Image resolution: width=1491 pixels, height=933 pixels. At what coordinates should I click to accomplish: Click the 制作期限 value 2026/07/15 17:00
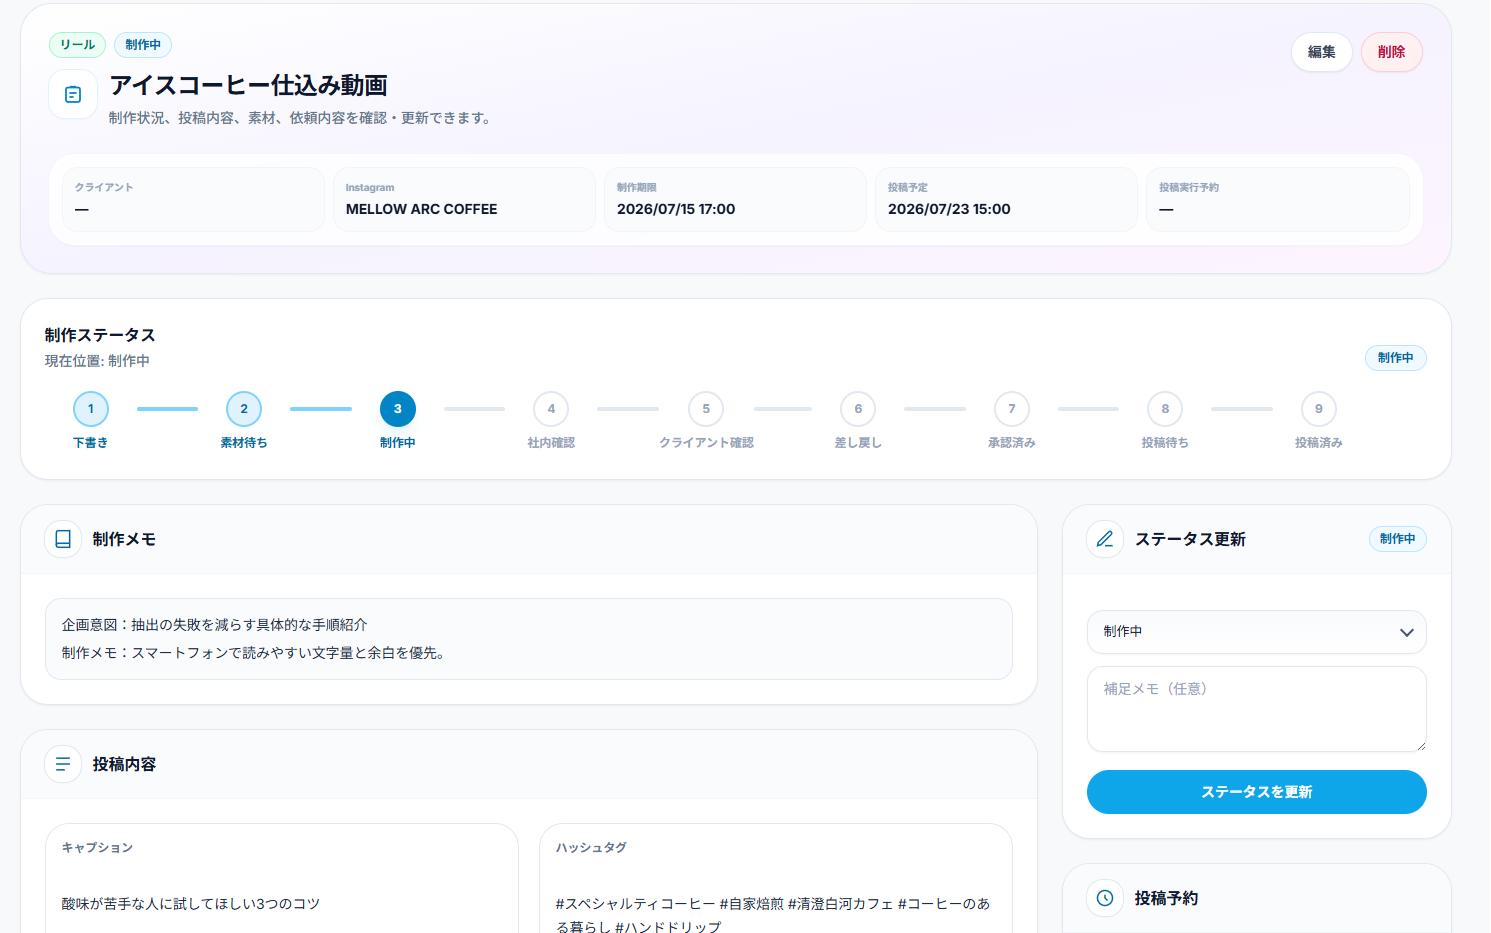676,209
